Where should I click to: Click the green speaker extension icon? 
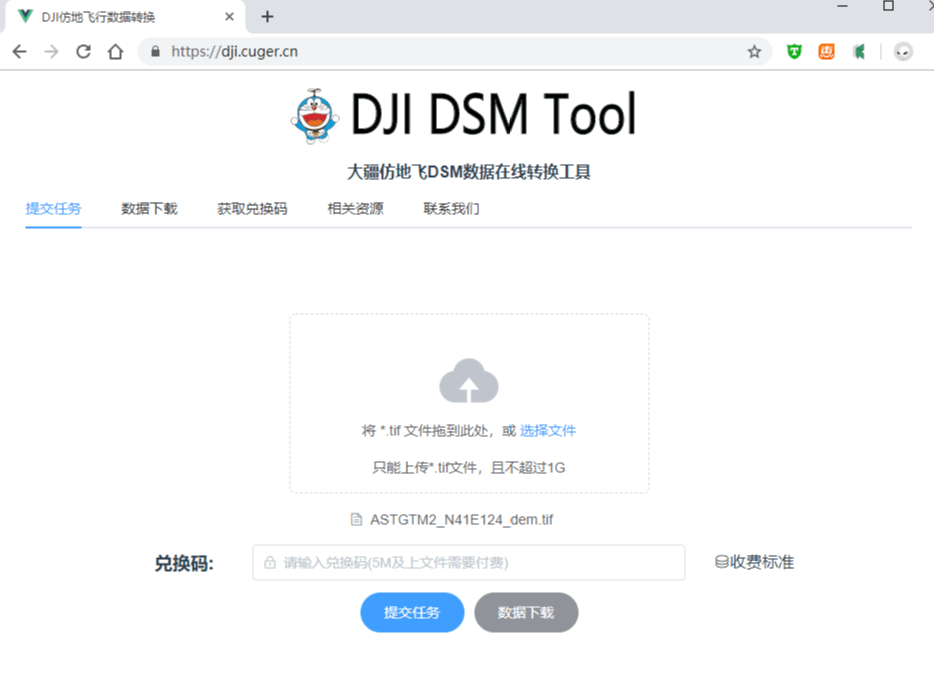click(x=859, y=51)
